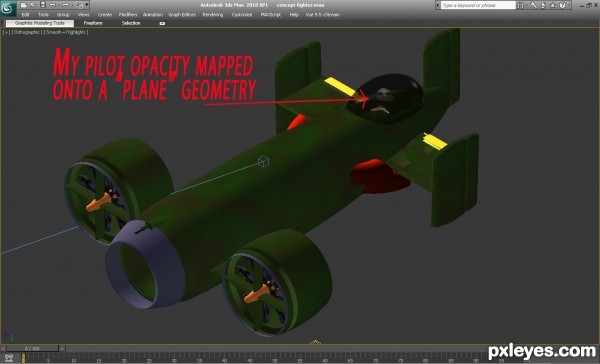Click the time slider showing 0 / 100

(32, 349)
